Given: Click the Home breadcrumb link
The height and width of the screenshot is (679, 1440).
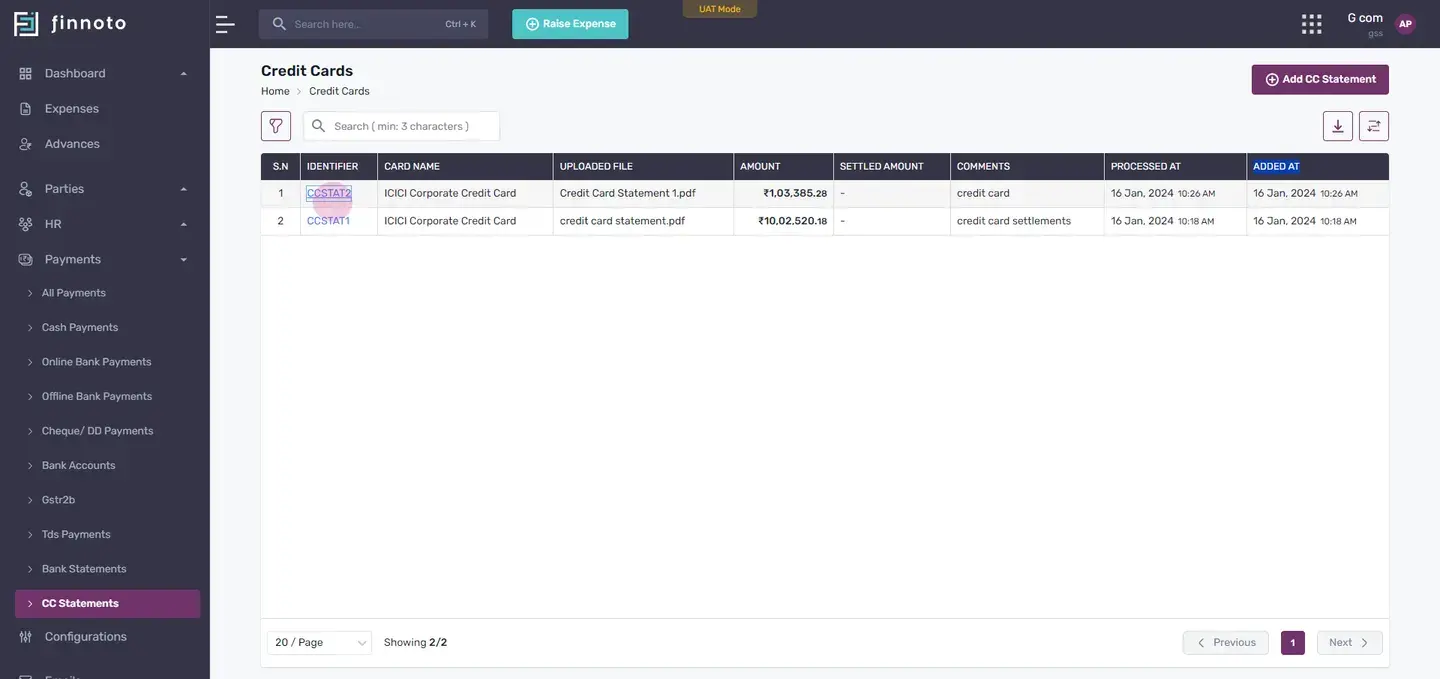Looking at the screenshot, I should 275,91.
